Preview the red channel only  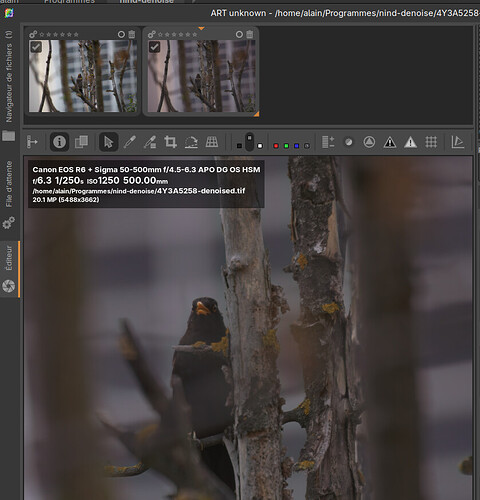point(276,146)
